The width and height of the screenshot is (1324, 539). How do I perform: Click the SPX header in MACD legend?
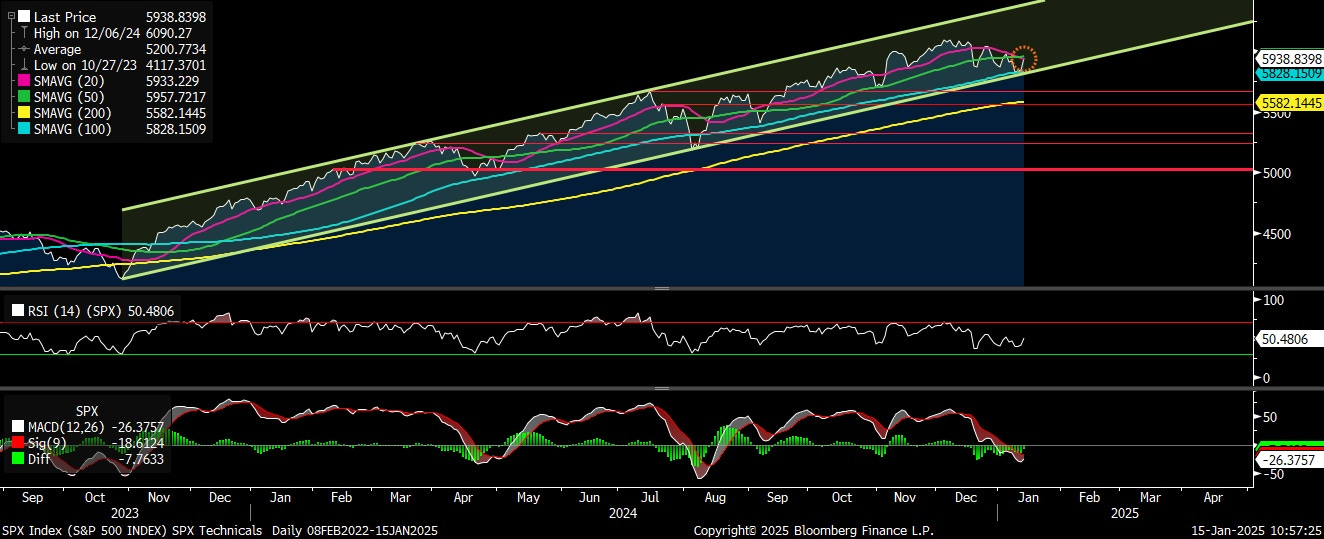click(88, 411)
